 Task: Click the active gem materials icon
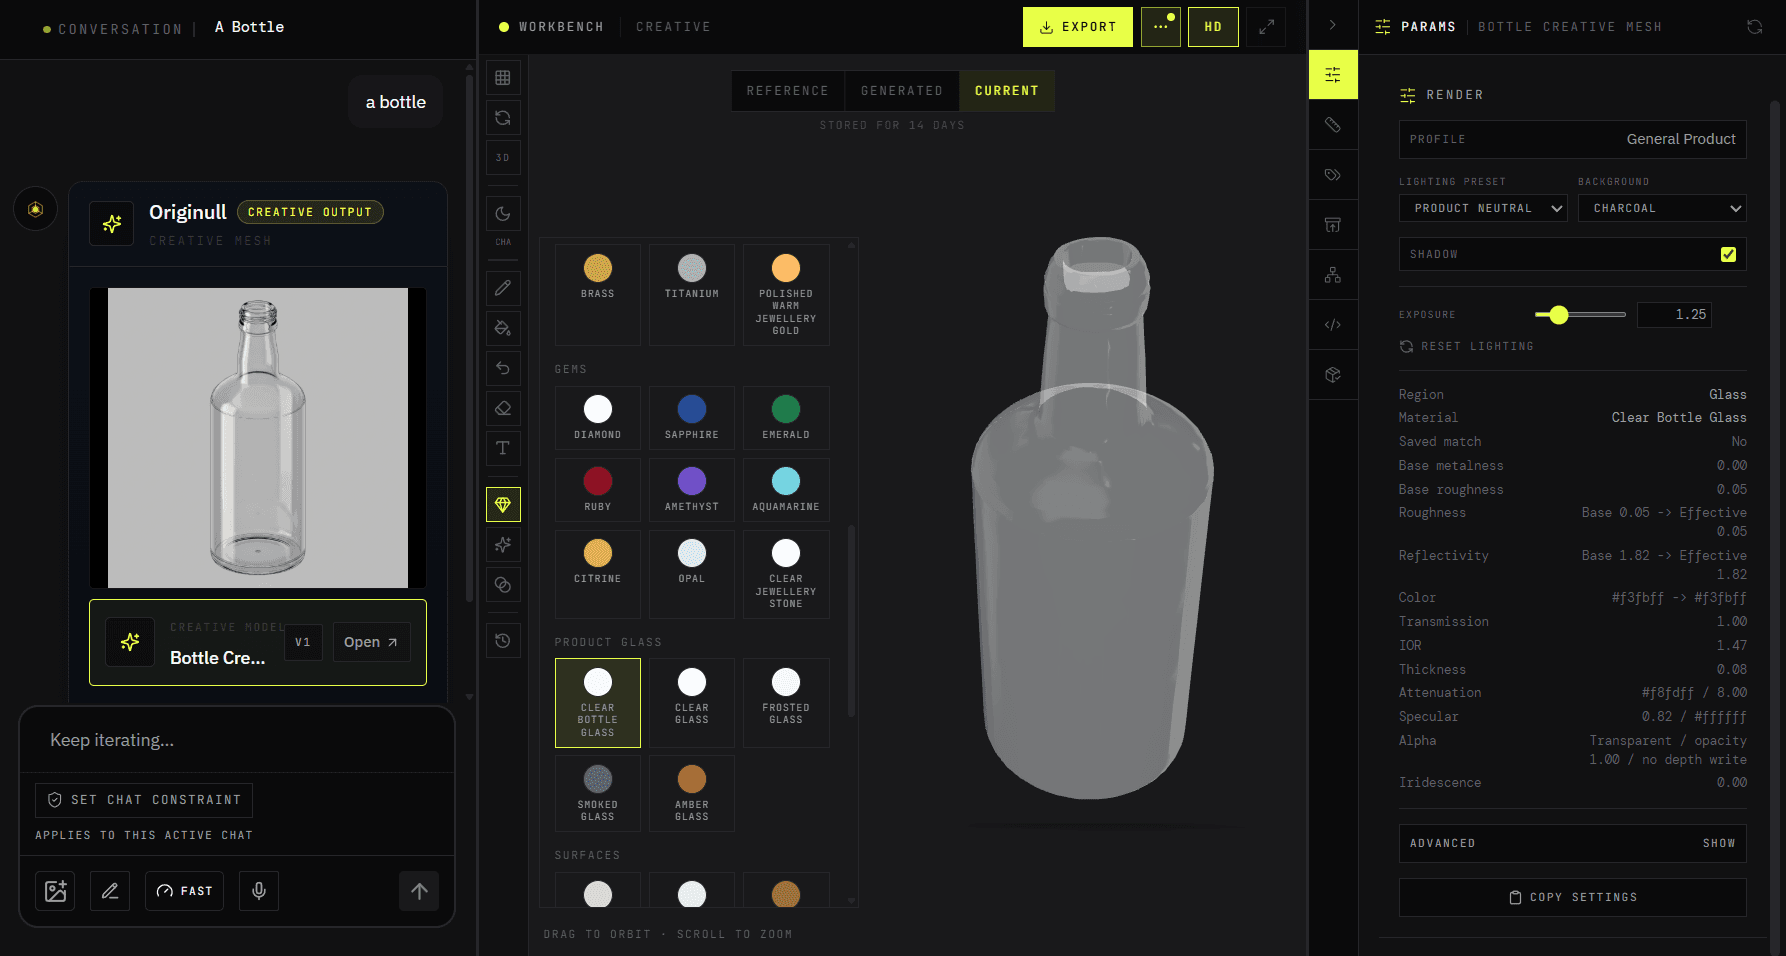503,504
